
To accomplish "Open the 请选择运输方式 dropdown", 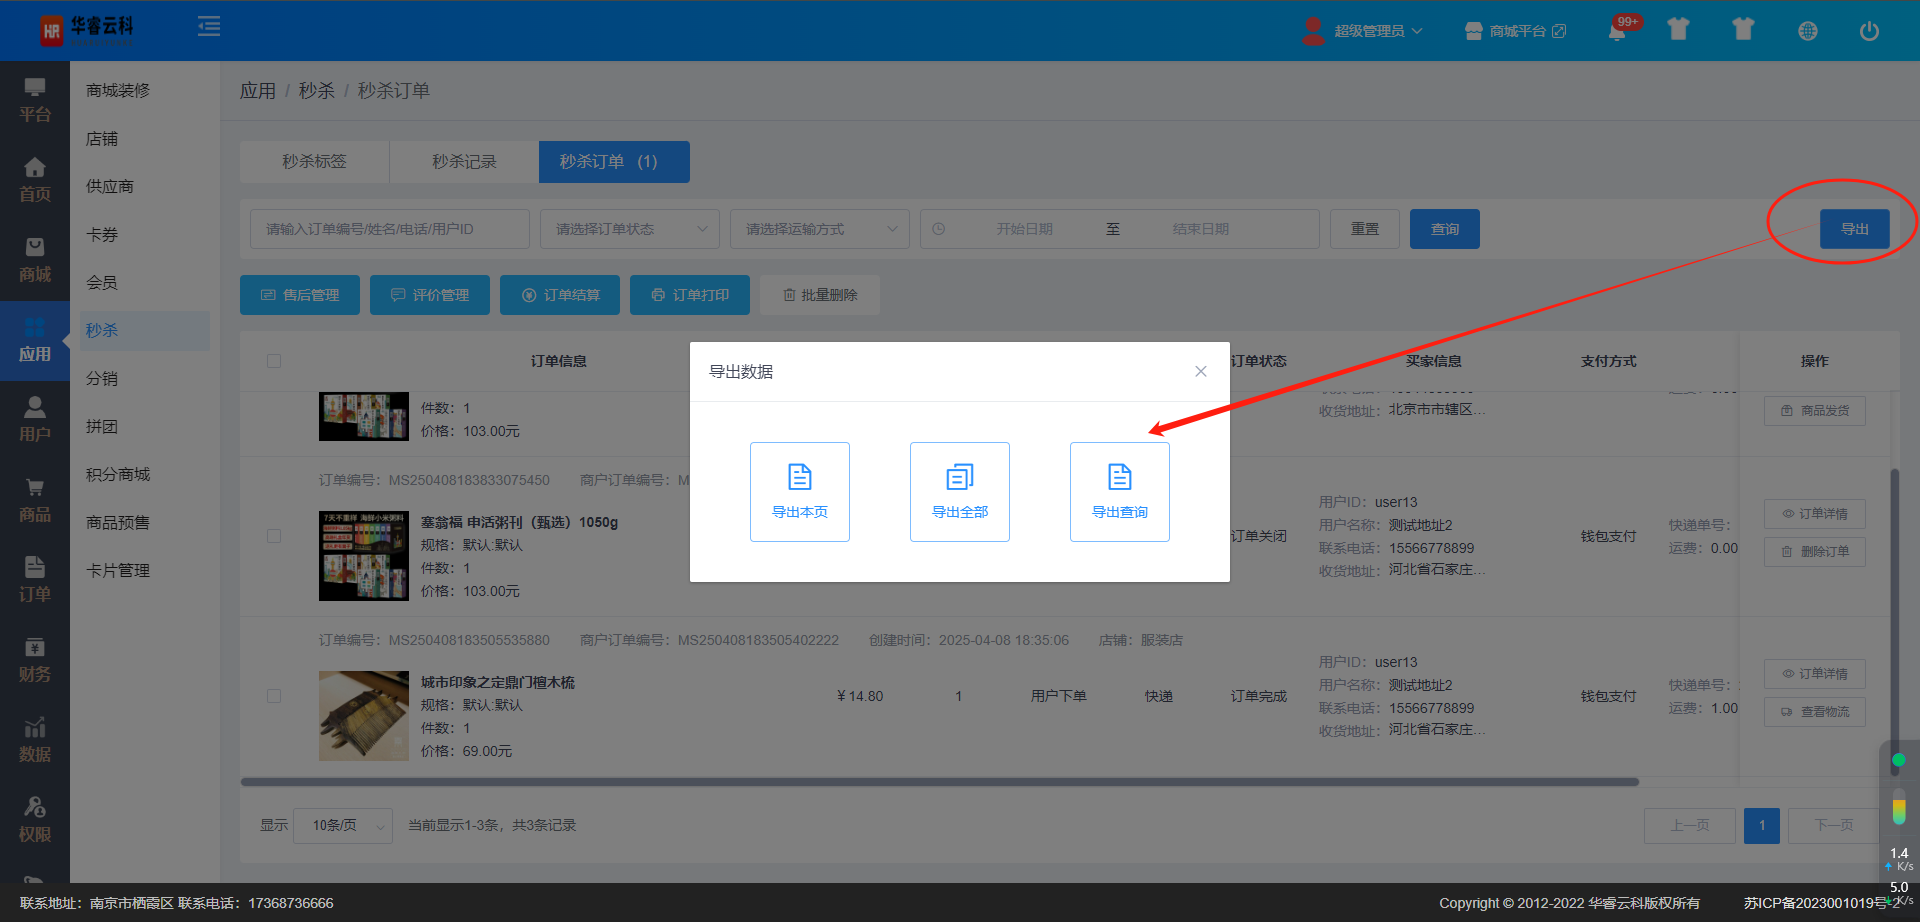I will click(819, 229).
